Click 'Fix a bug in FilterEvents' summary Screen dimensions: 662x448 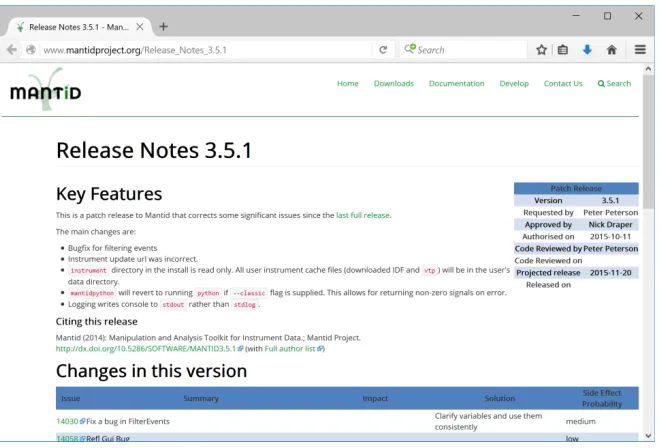128,421
